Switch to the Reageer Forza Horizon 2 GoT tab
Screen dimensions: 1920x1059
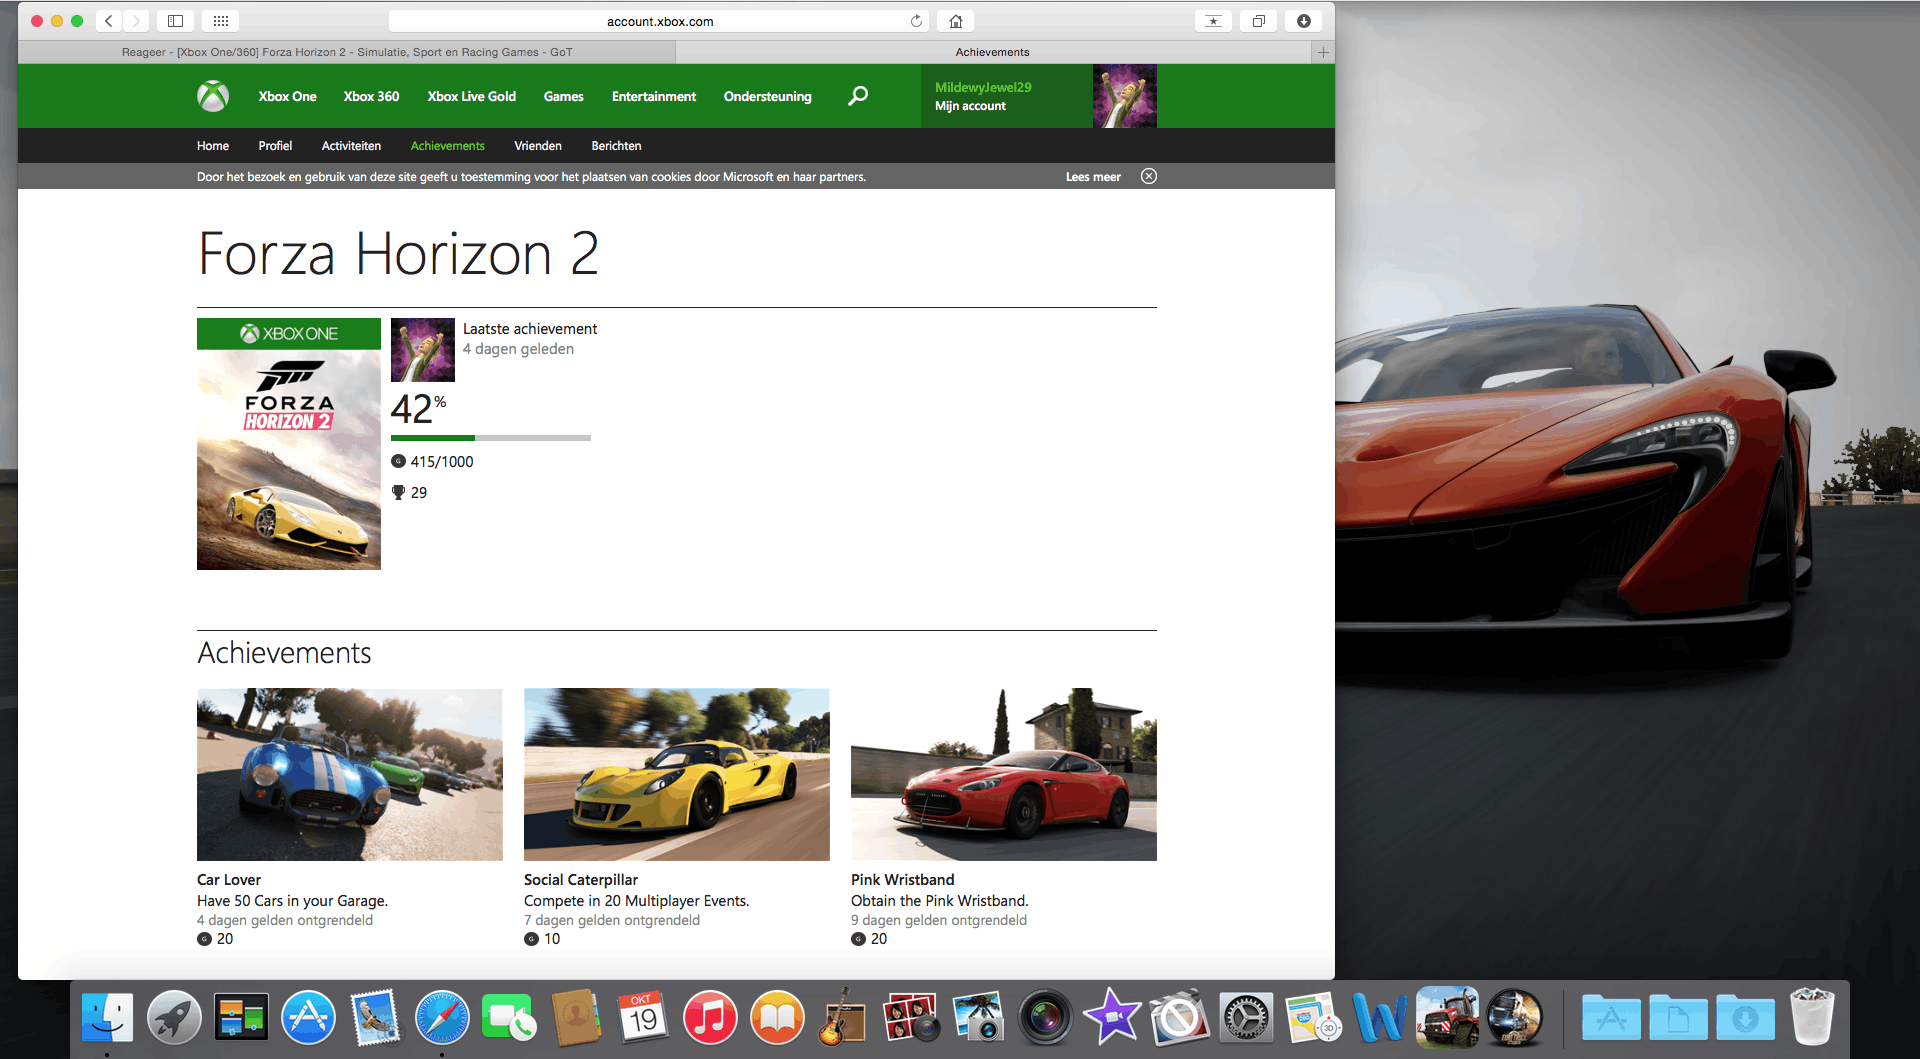347,52
